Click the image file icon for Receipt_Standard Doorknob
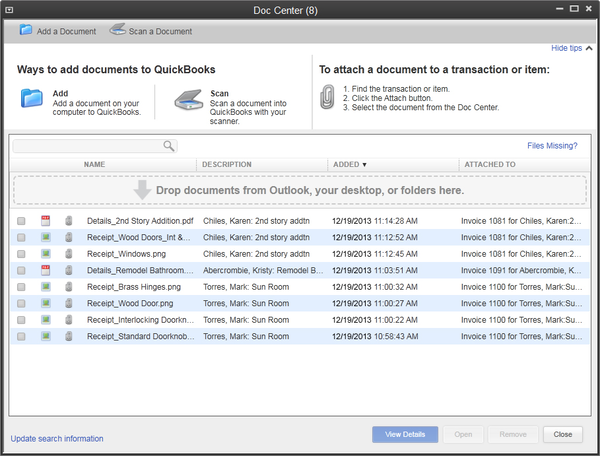 [46, 336]
